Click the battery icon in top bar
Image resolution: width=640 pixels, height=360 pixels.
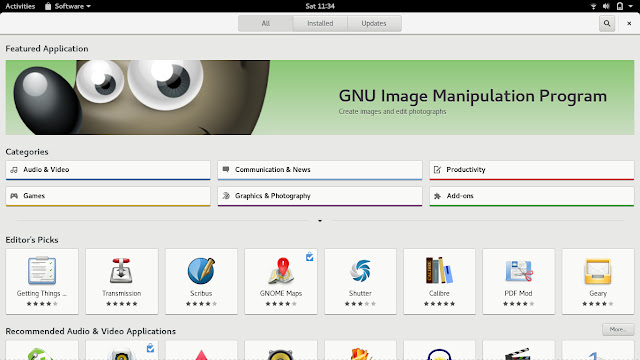click(x=620, y=6)
